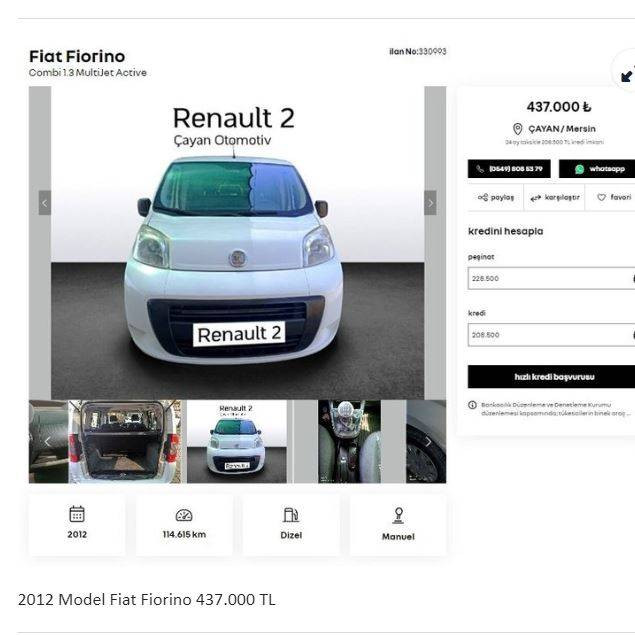Screen dimensions: 635x635
Task: Add listing to favori heart icon
Action: pyautogui.click(x=602, y=198)
